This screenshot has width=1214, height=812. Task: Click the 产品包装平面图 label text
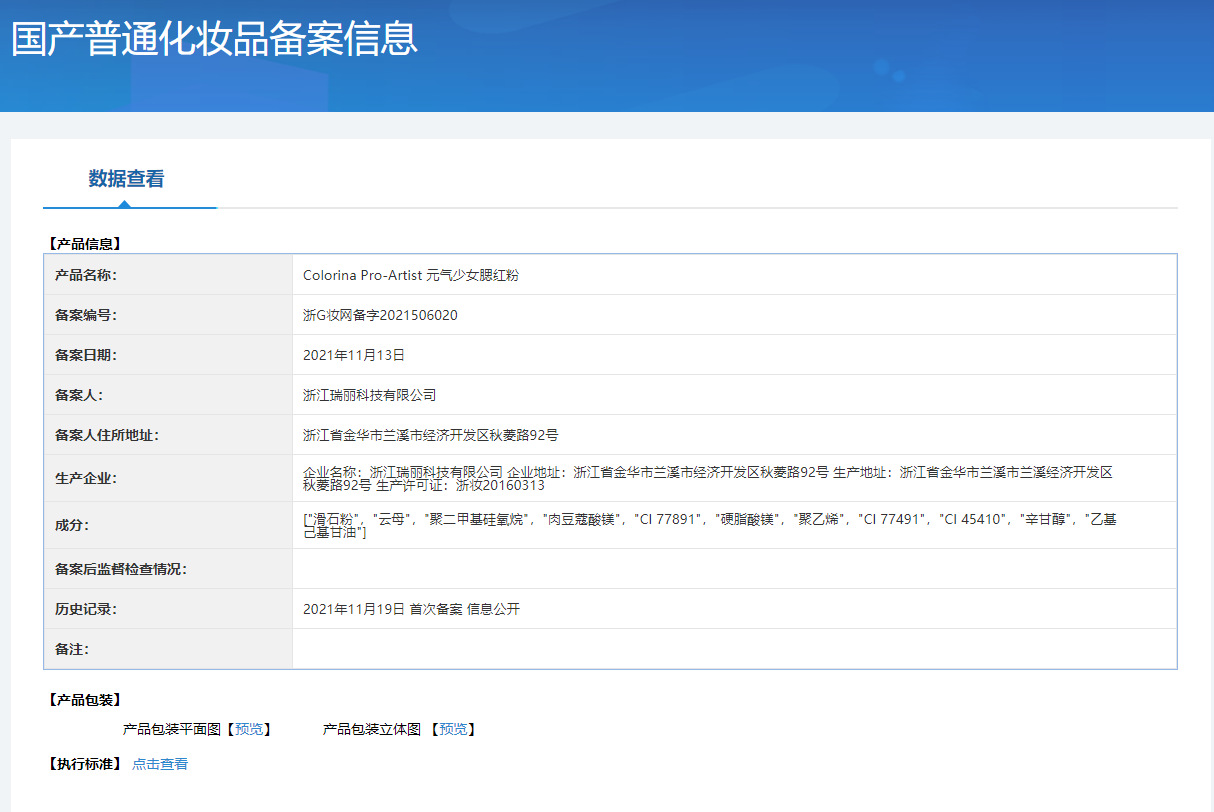point(172,729)
